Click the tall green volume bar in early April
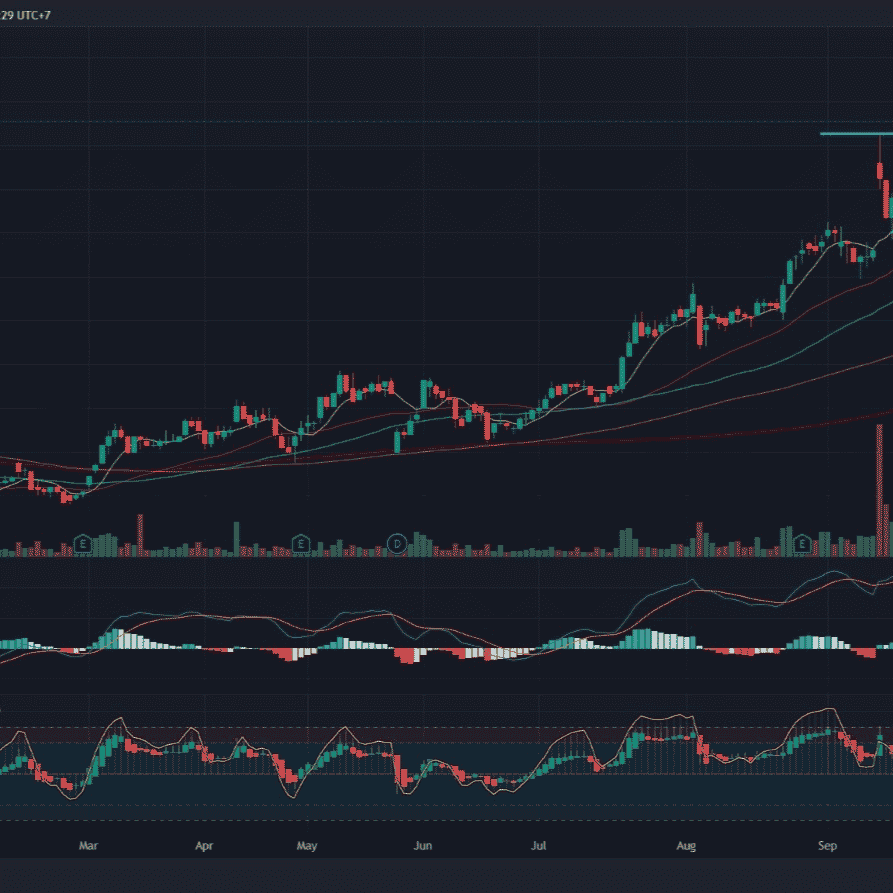Viewport: 893px width, 893px height. coord(236,539)
